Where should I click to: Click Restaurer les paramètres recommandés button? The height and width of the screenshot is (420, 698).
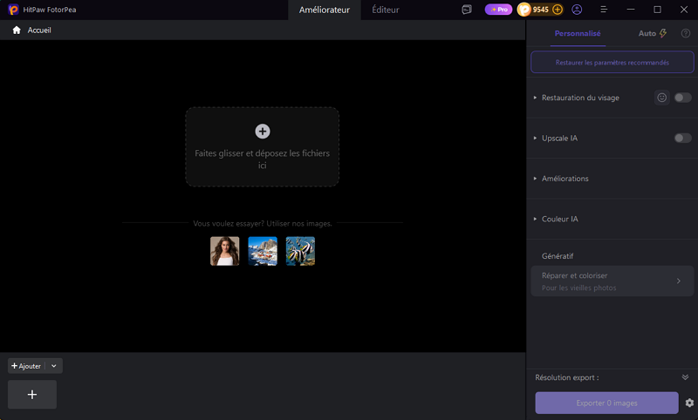pos(612,62)
